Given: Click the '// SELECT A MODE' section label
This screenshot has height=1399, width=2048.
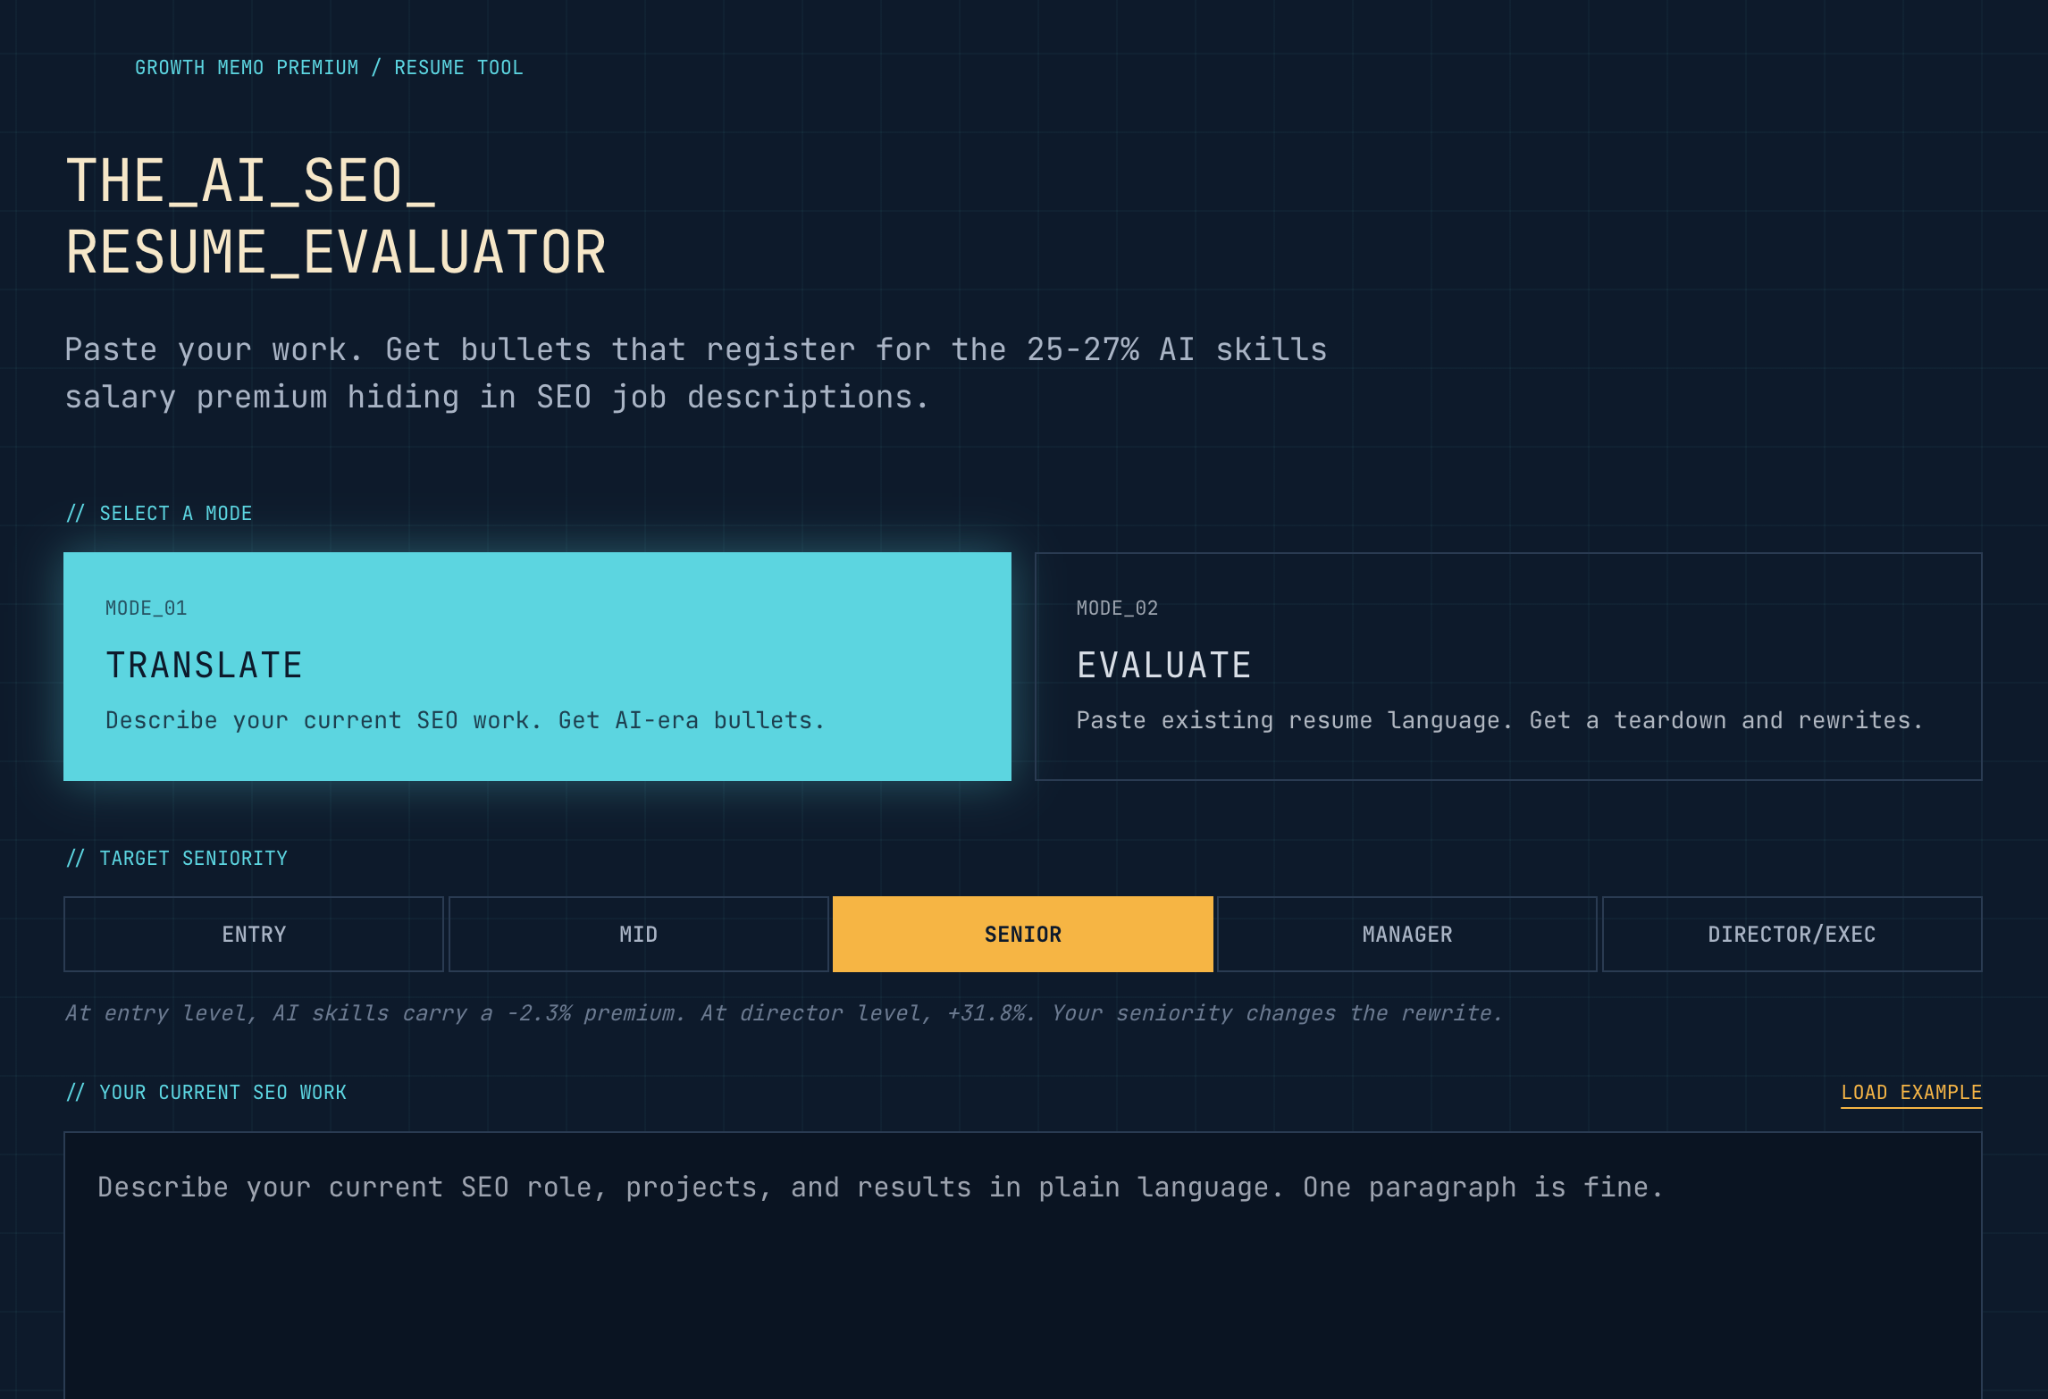Looking at the screenshot, I should click(159, 513).
